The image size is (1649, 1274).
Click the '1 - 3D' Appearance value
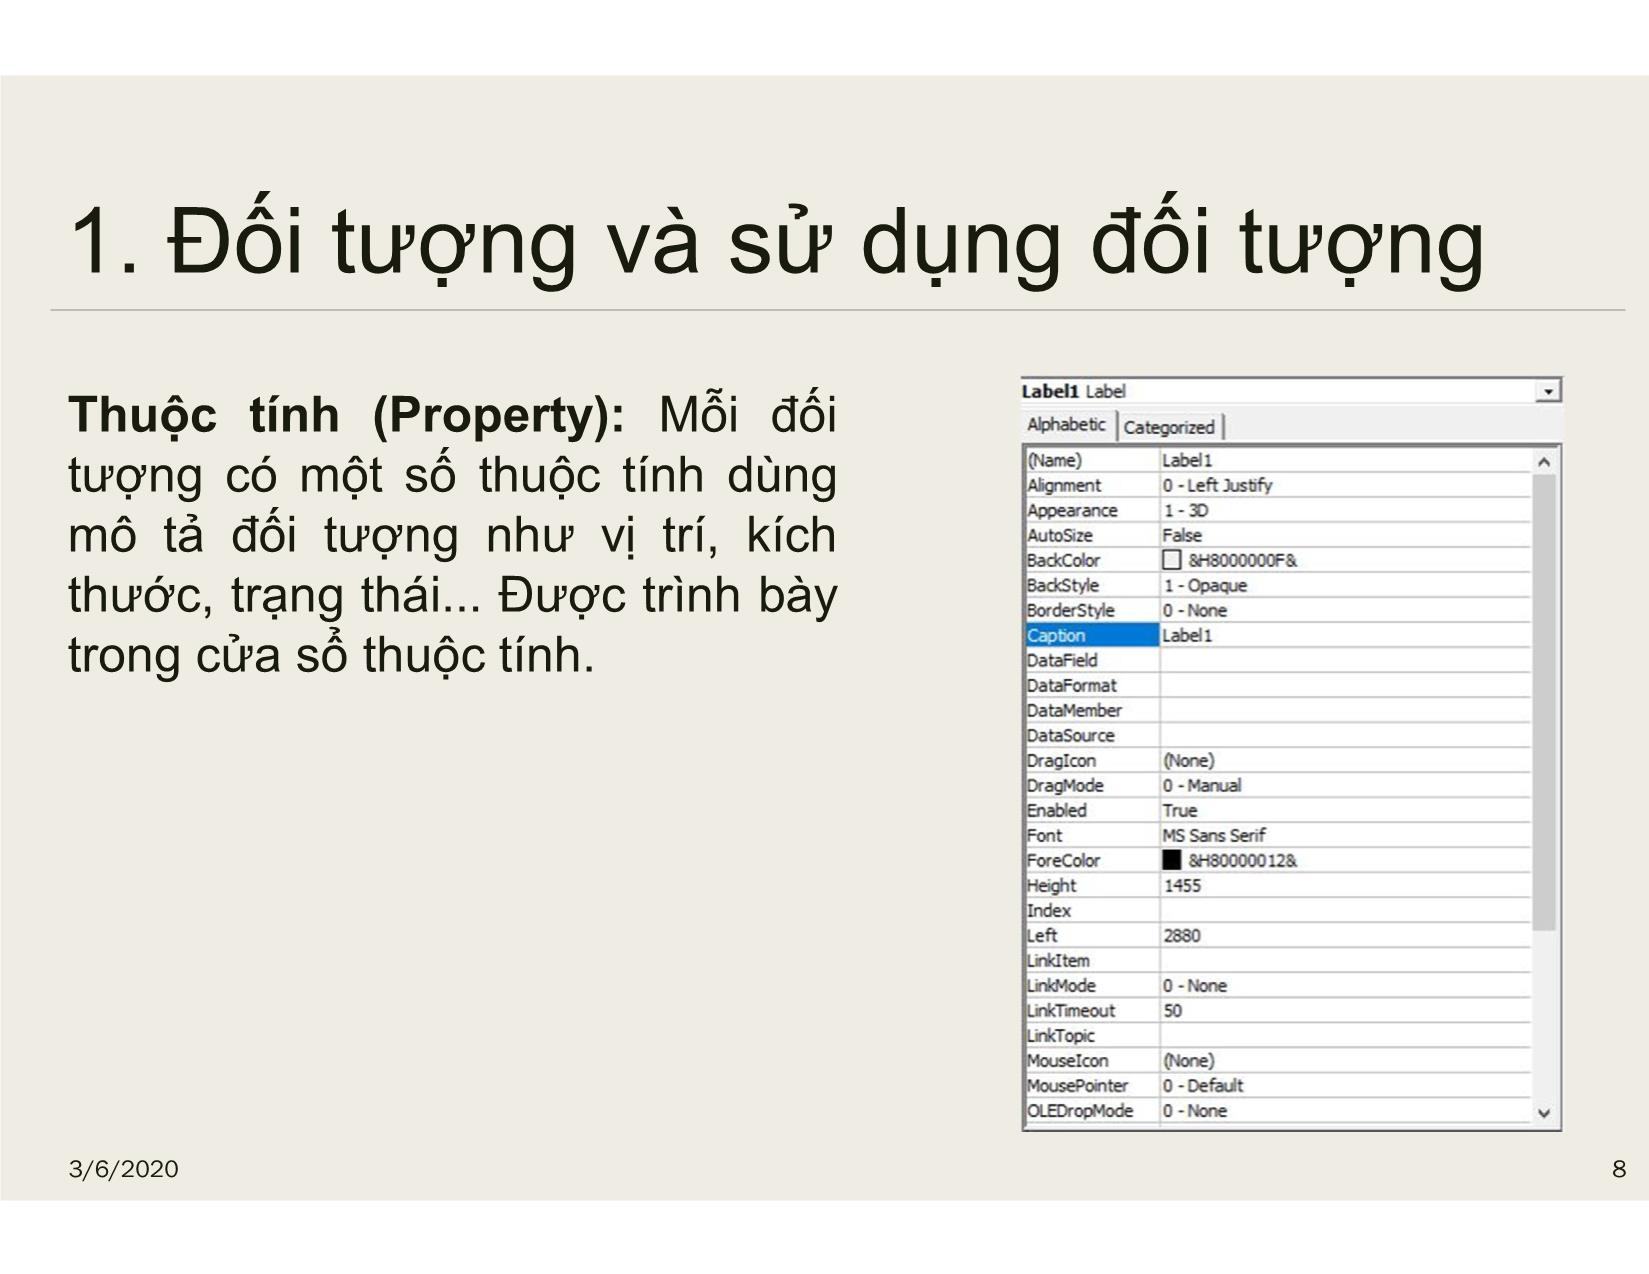pos(1186,510)
